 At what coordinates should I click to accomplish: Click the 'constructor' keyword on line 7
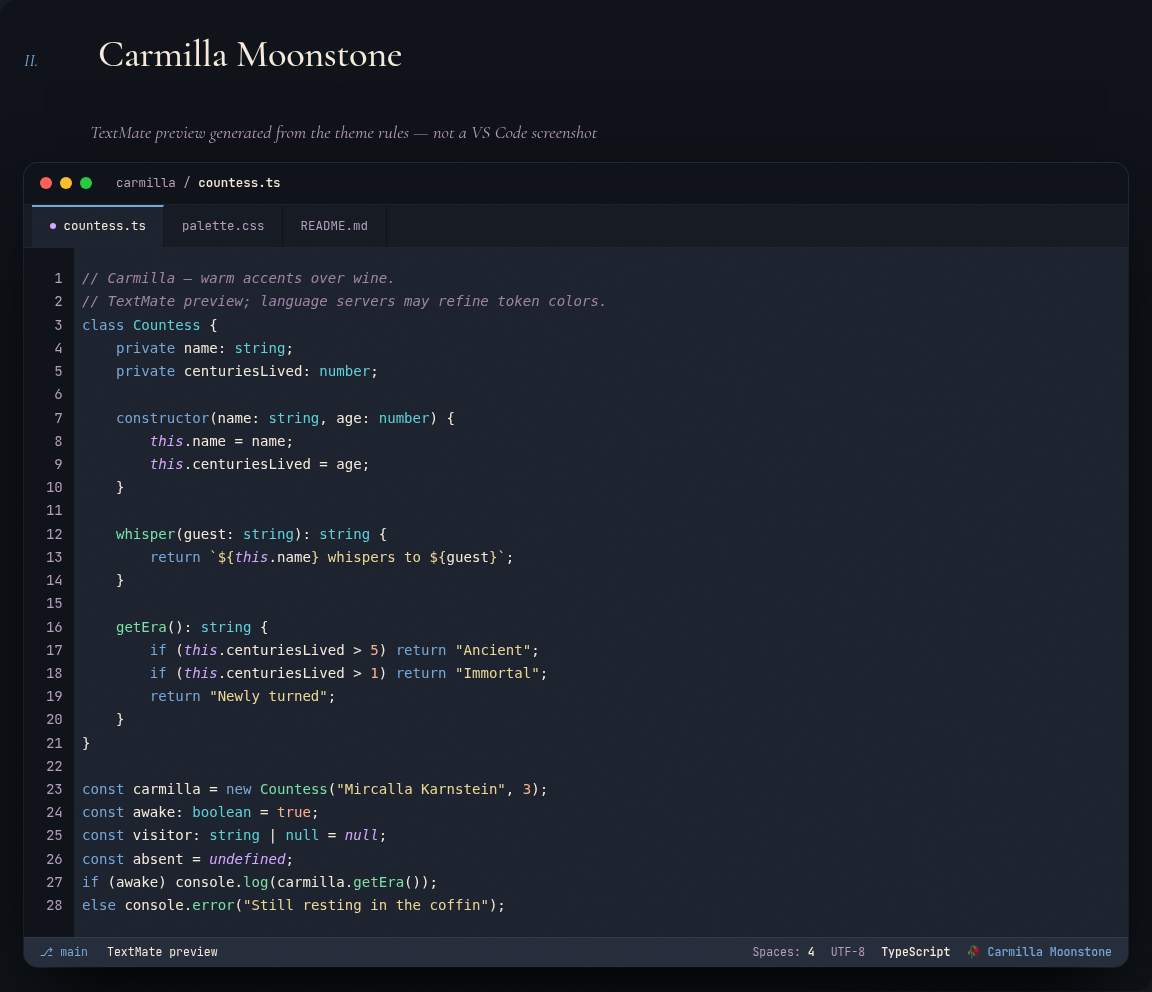pyautogui.click(x=162, y=418)
